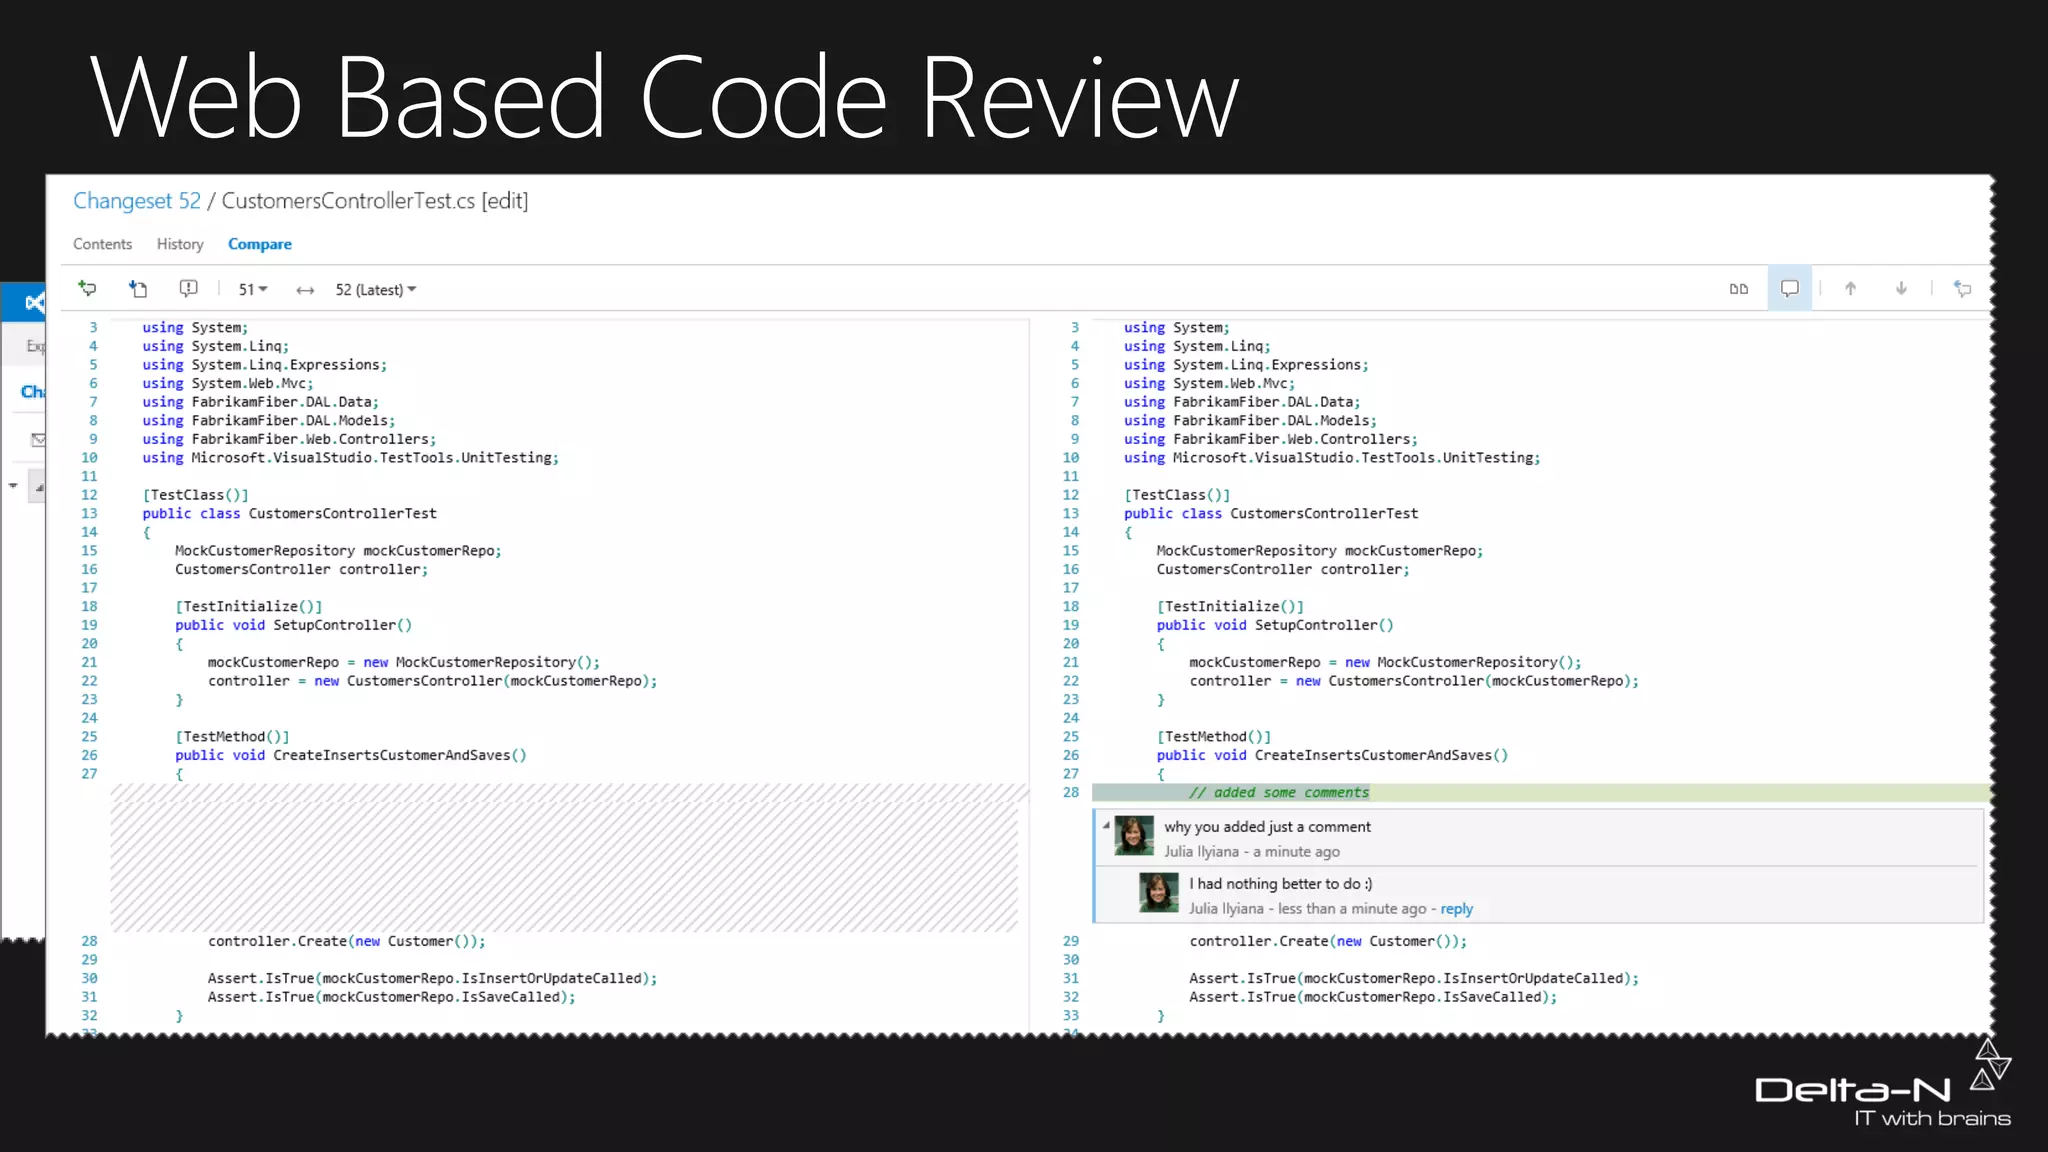Screen dimensions: 2048x1152
Task: Switch to the Contents tab
Action: (102, 244)
